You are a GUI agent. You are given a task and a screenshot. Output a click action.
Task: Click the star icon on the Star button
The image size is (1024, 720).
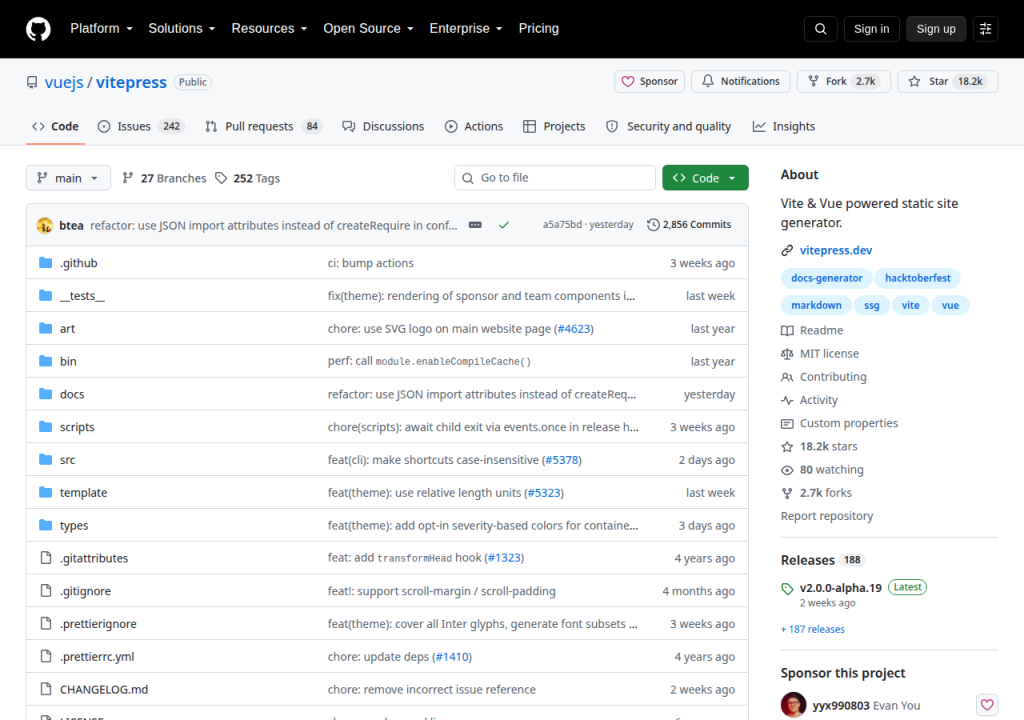tap(914, 82)
